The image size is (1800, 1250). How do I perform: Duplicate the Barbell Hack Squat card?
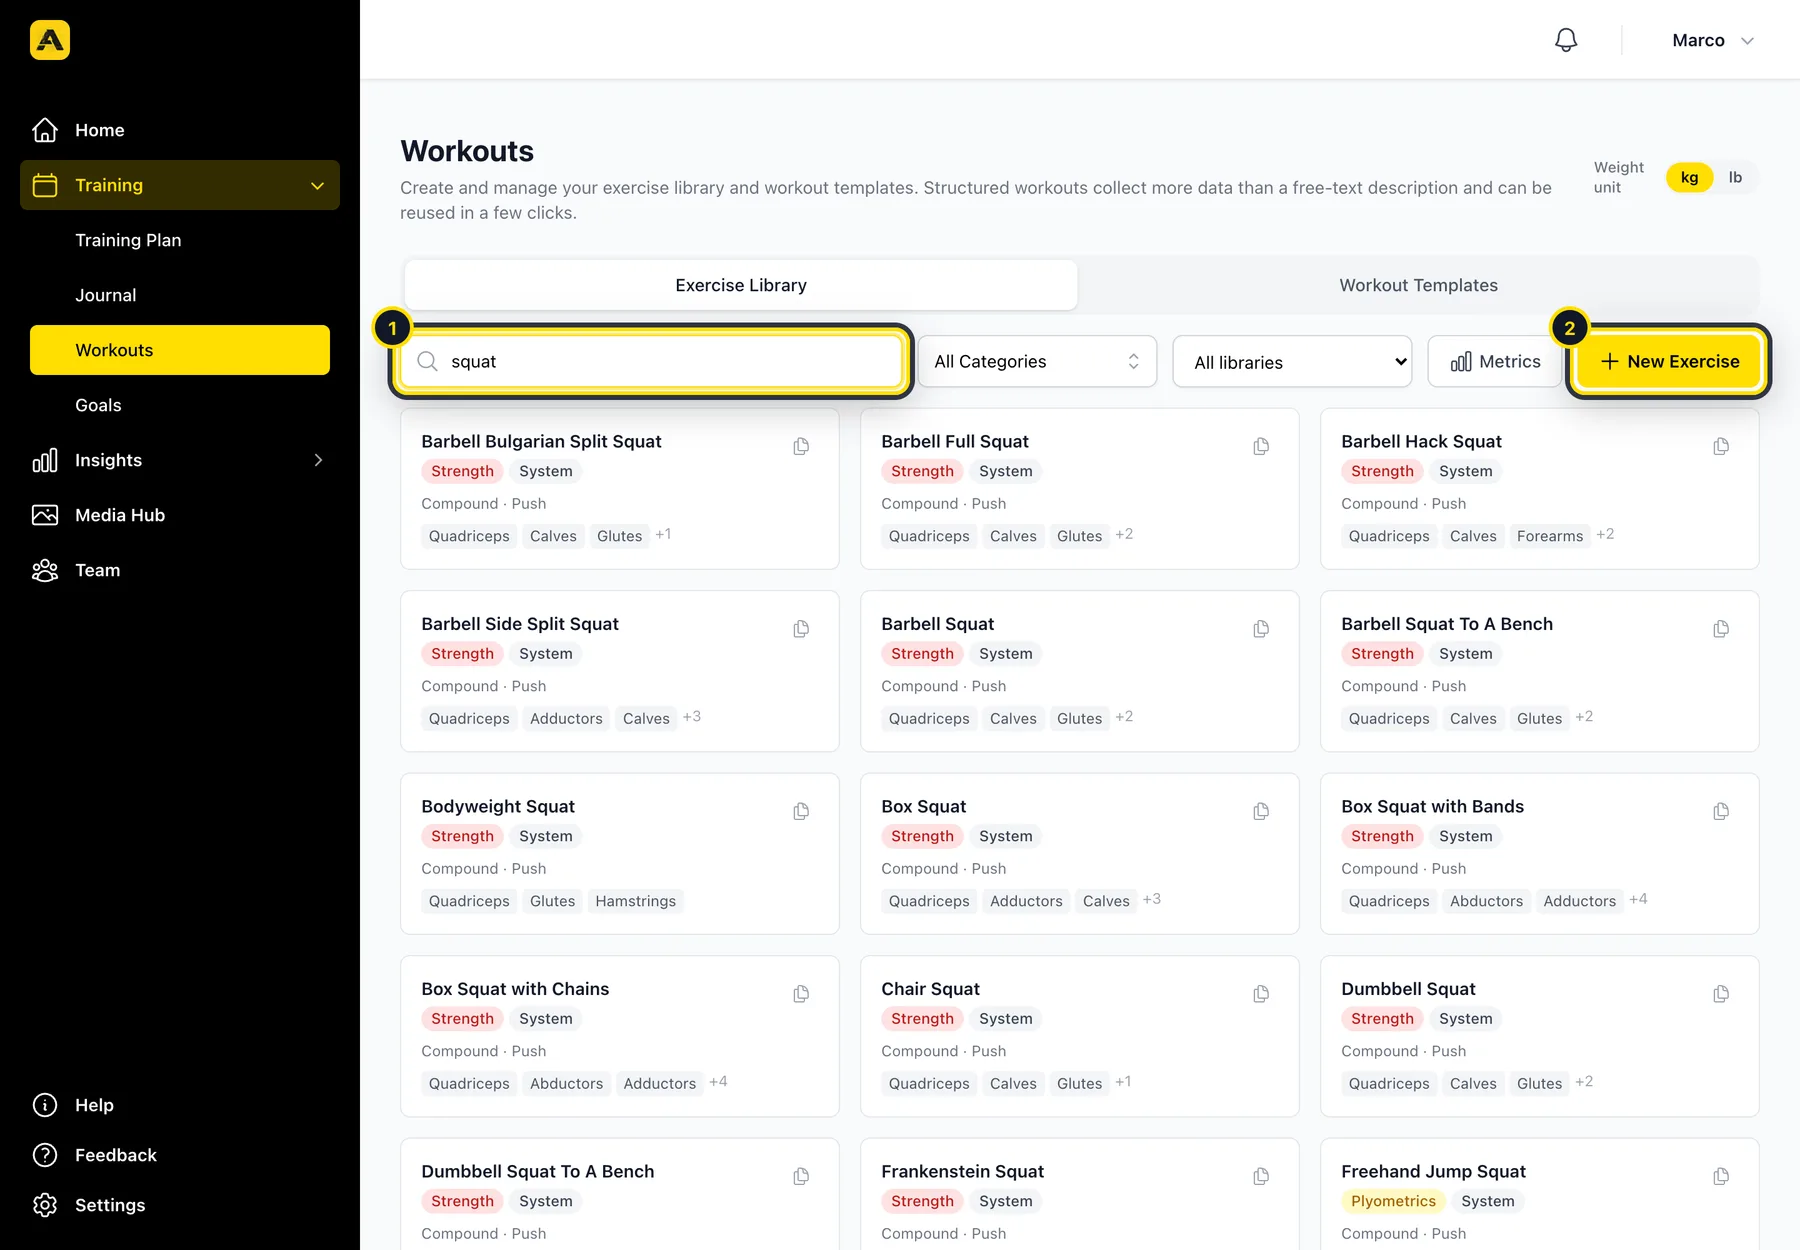tap(1721, 446)
